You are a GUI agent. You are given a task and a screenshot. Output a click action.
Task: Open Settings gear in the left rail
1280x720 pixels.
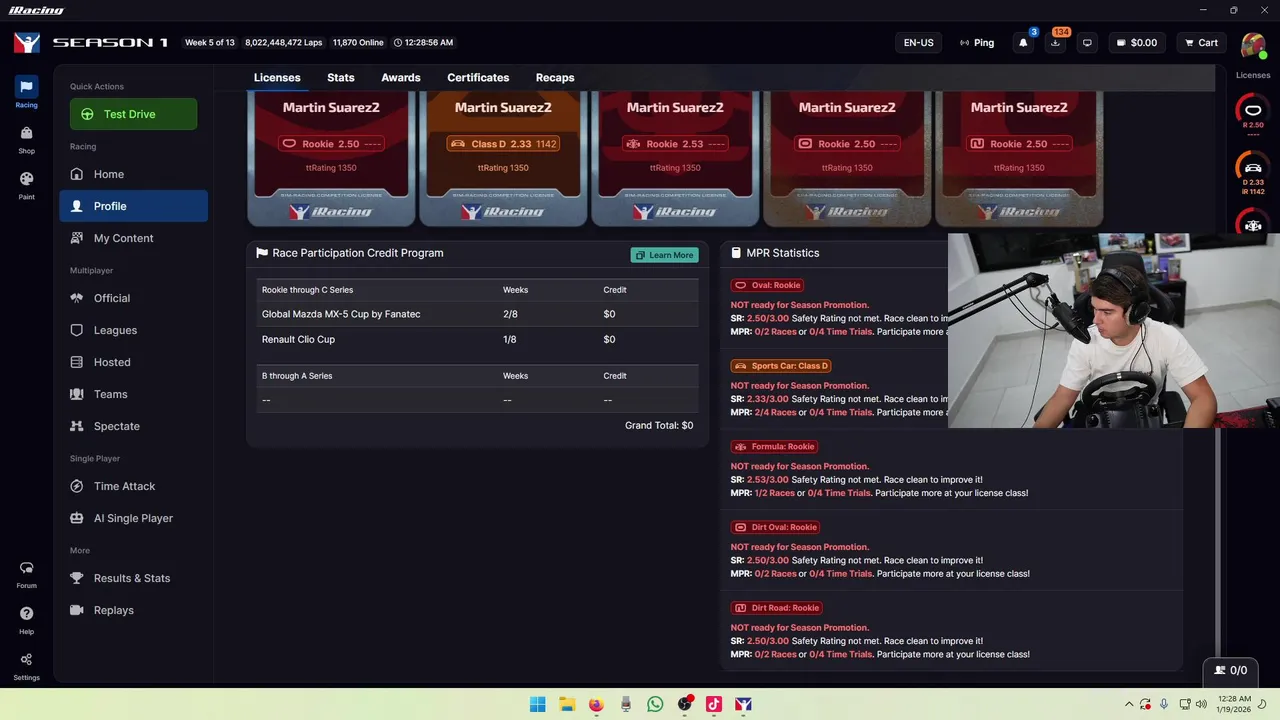pos(26,666)
